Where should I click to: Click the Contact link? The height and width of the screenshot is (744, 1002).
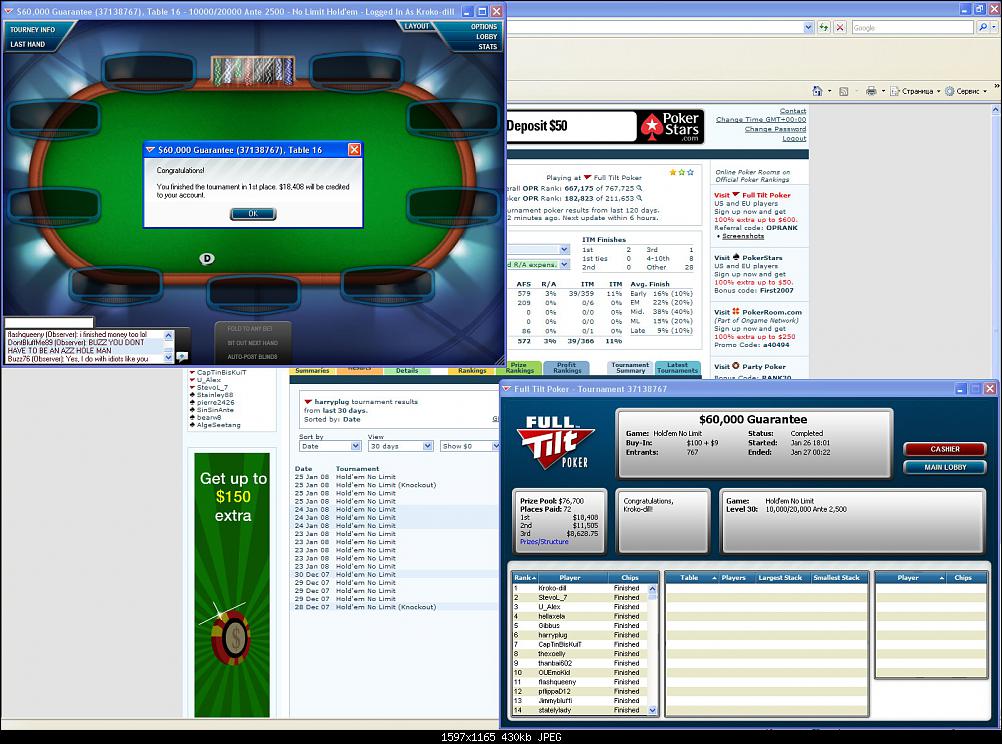coord(793,111)
